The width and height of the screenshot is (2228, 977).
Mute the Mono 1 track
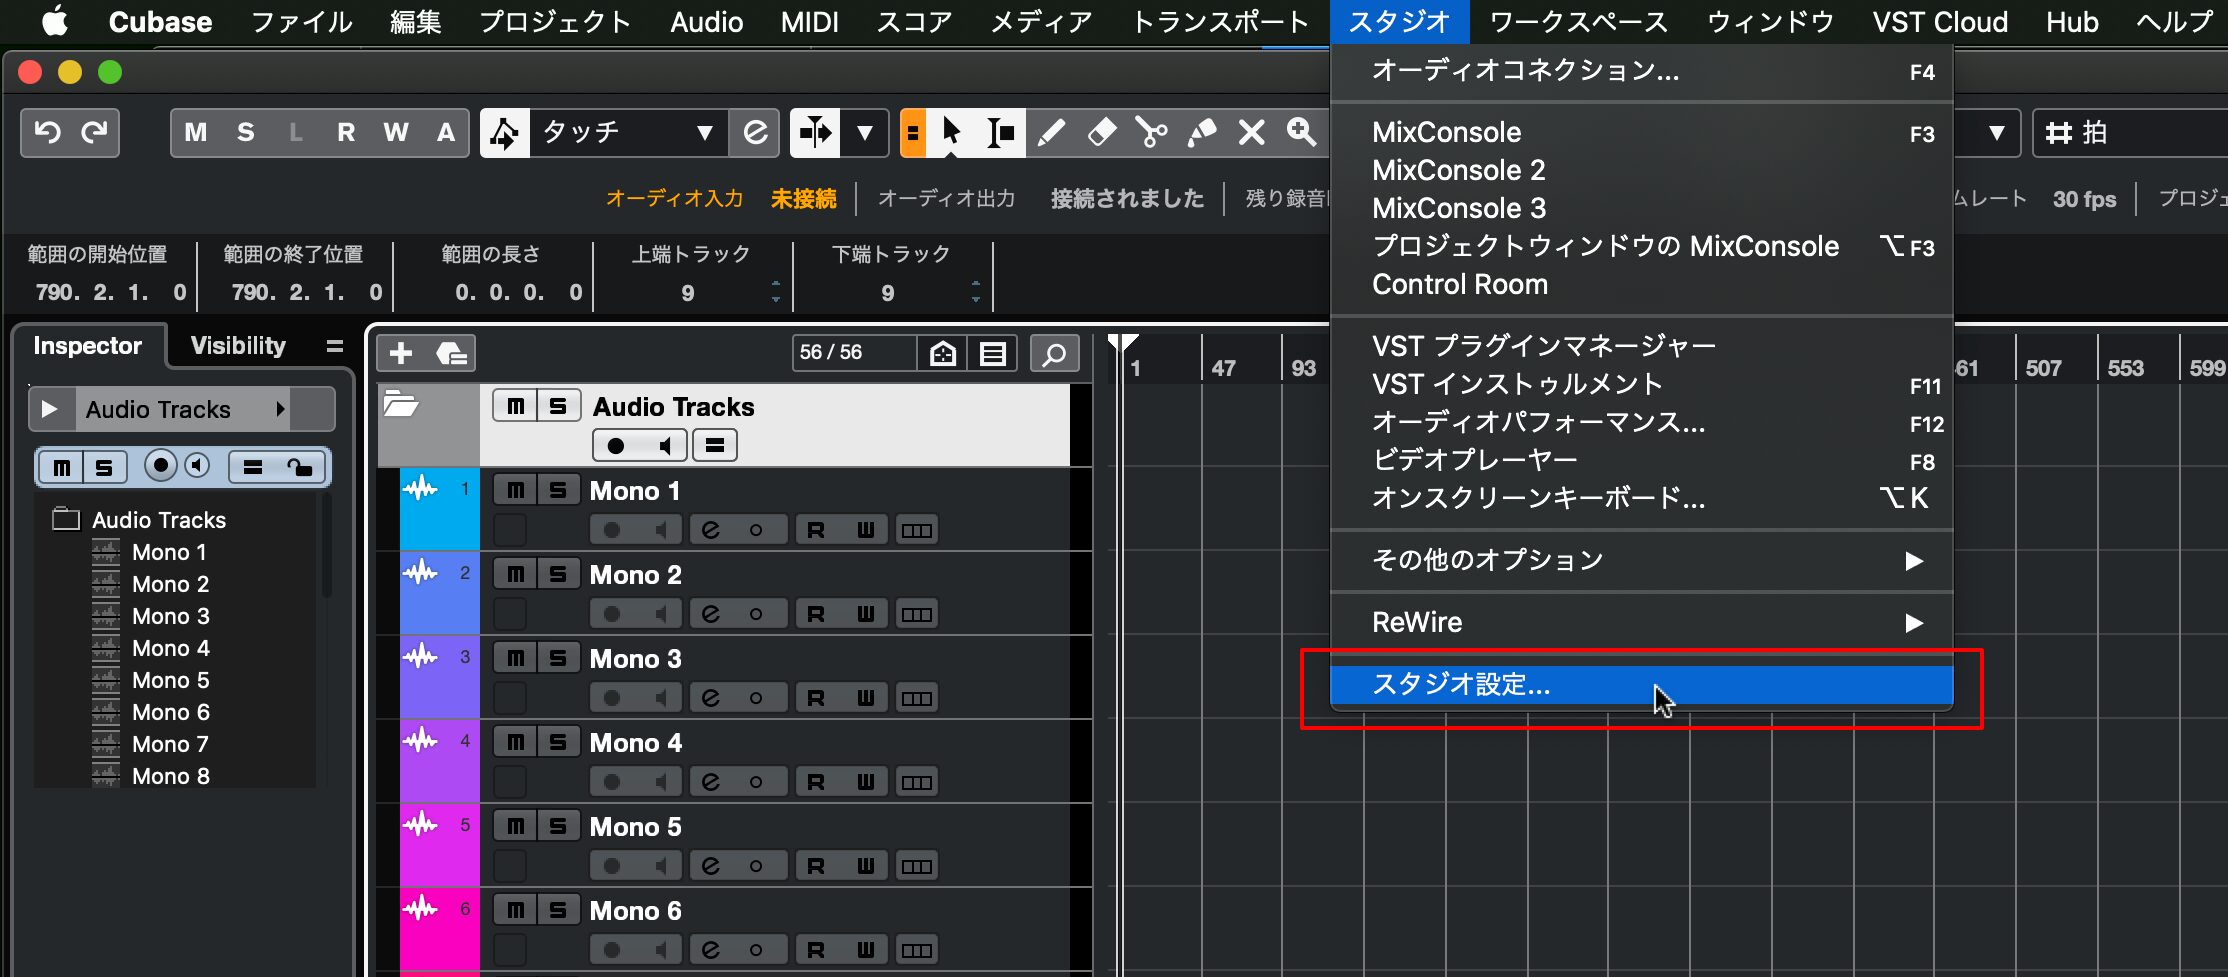point(515,490)
